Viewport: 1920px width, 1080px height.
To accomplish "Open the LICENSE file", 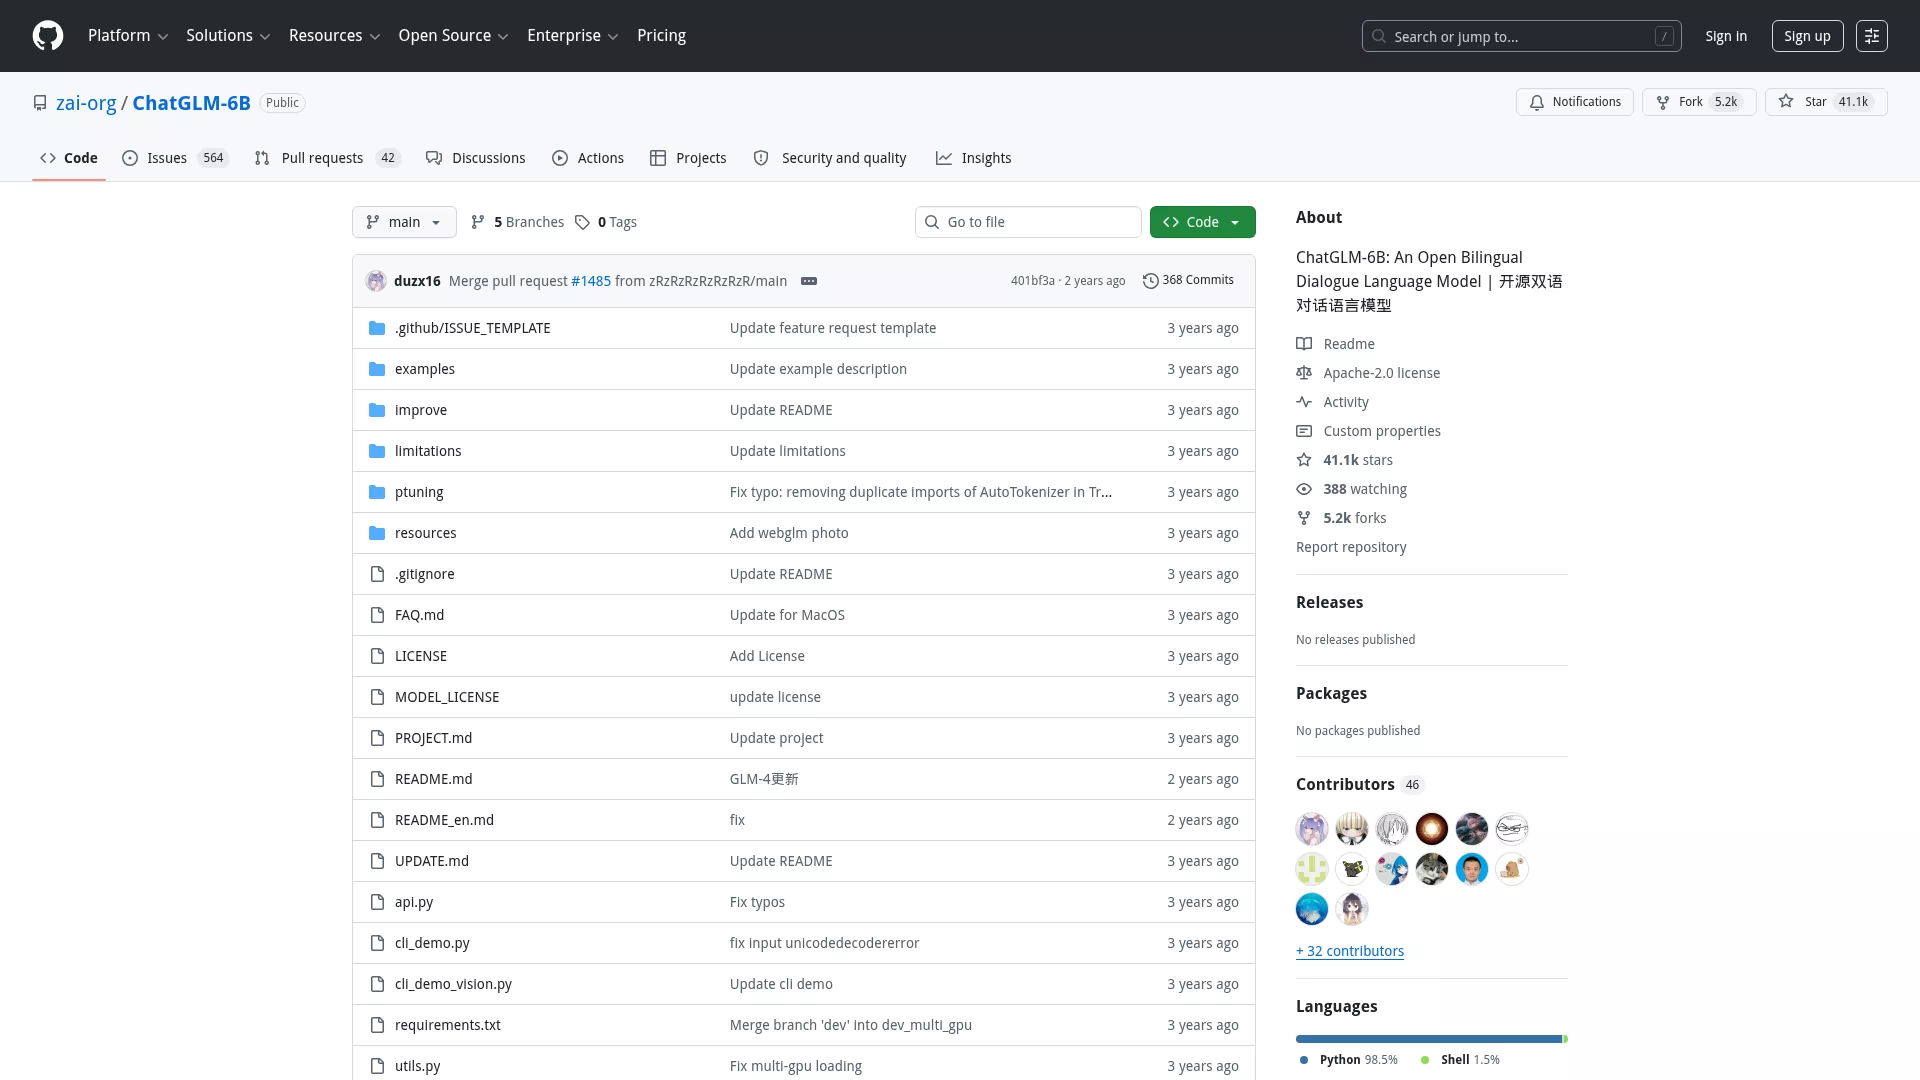I will [x=420, y=656].
